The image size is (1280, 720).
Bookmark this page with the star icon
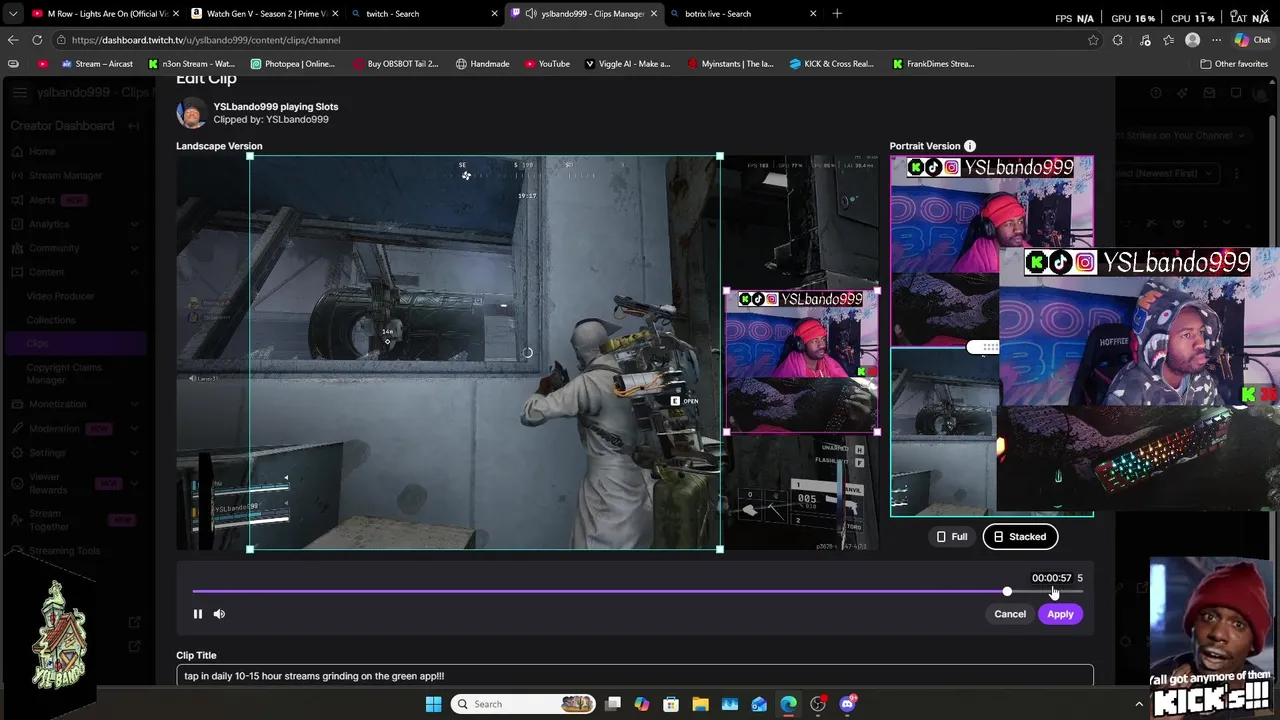coord(1093,40)
